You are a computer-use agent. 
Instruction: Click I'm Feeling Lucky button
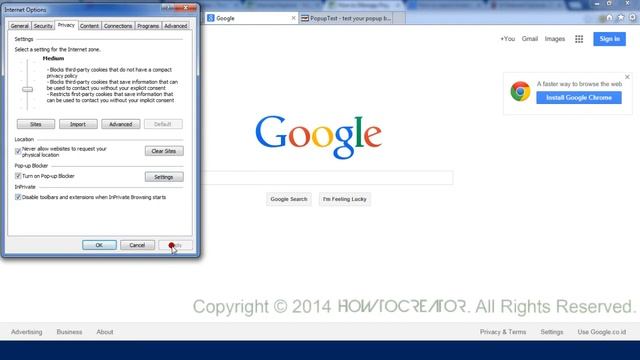click(344, 199)
